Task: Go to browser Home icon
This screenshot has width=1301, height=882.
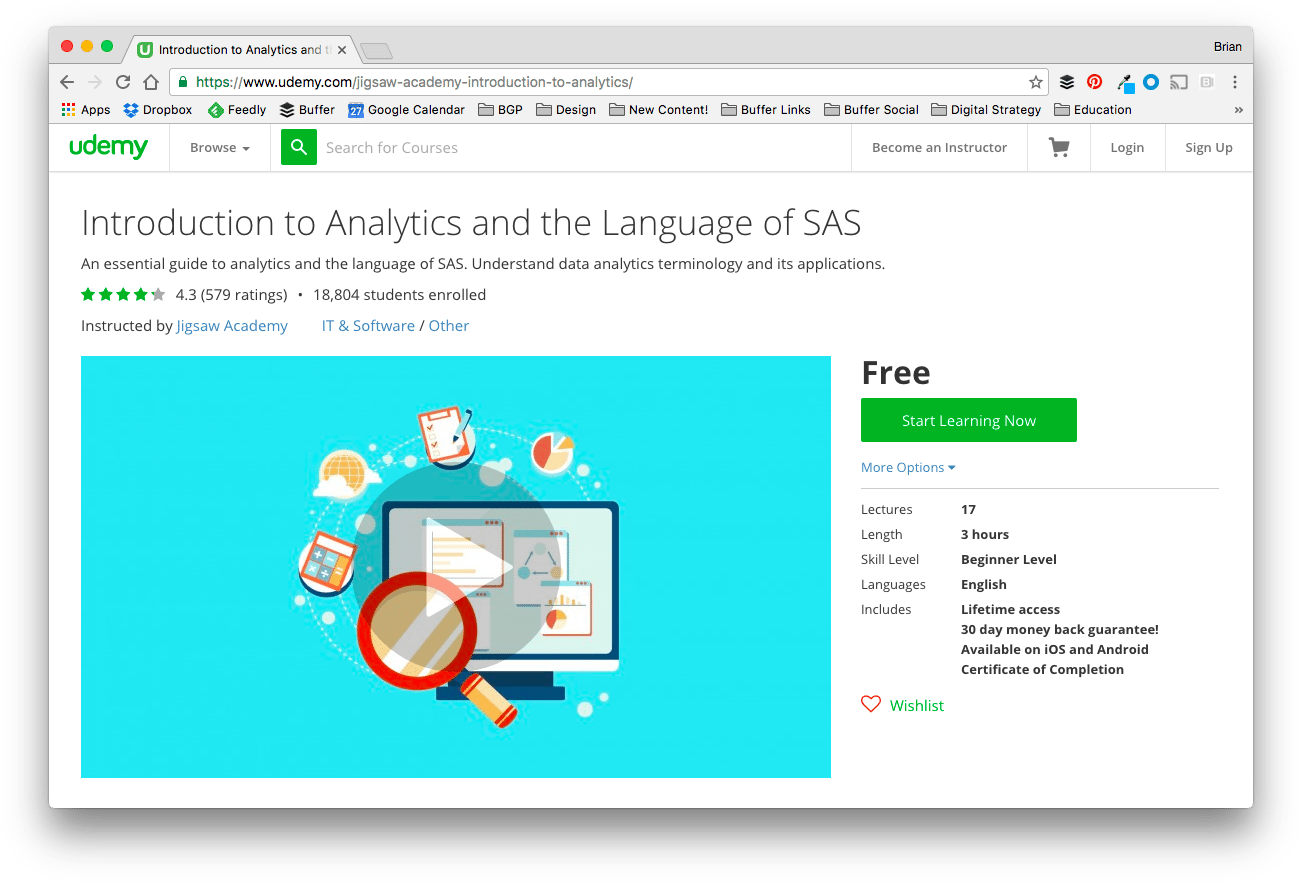Action: 151,82
